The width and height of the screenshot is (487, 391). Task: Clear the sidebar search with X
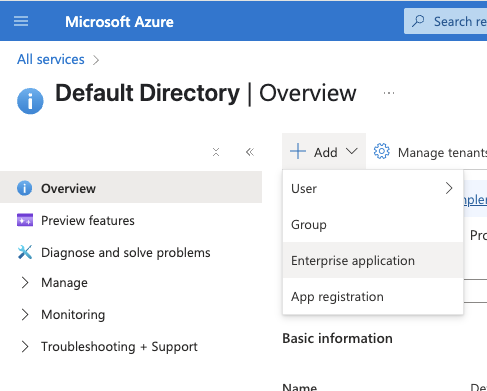(x=216, y=152)
